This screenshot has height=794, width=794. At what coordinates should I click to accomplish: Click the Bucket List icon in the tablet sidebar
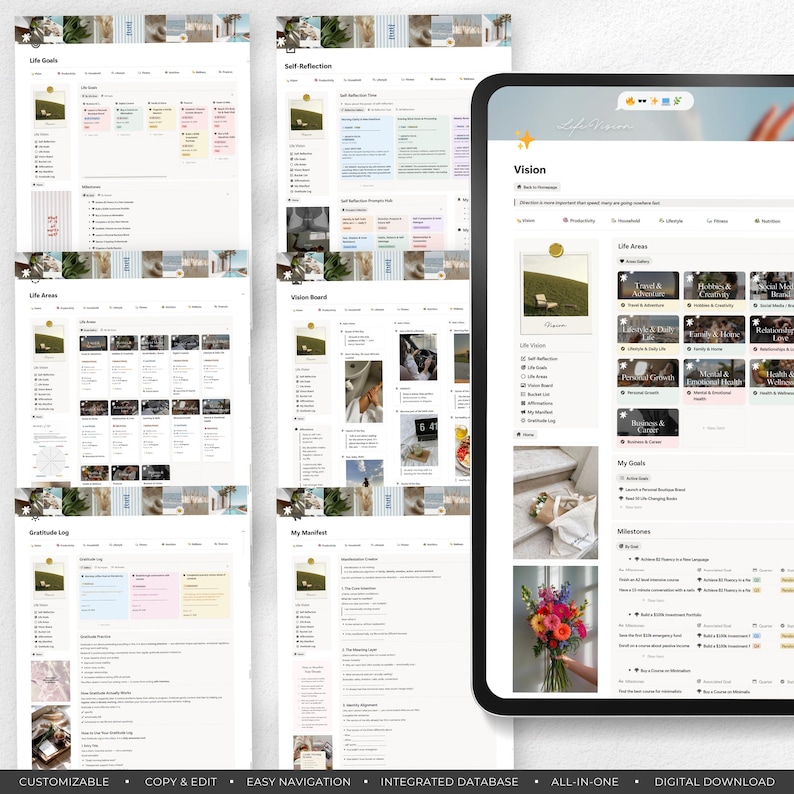[523, 394]
